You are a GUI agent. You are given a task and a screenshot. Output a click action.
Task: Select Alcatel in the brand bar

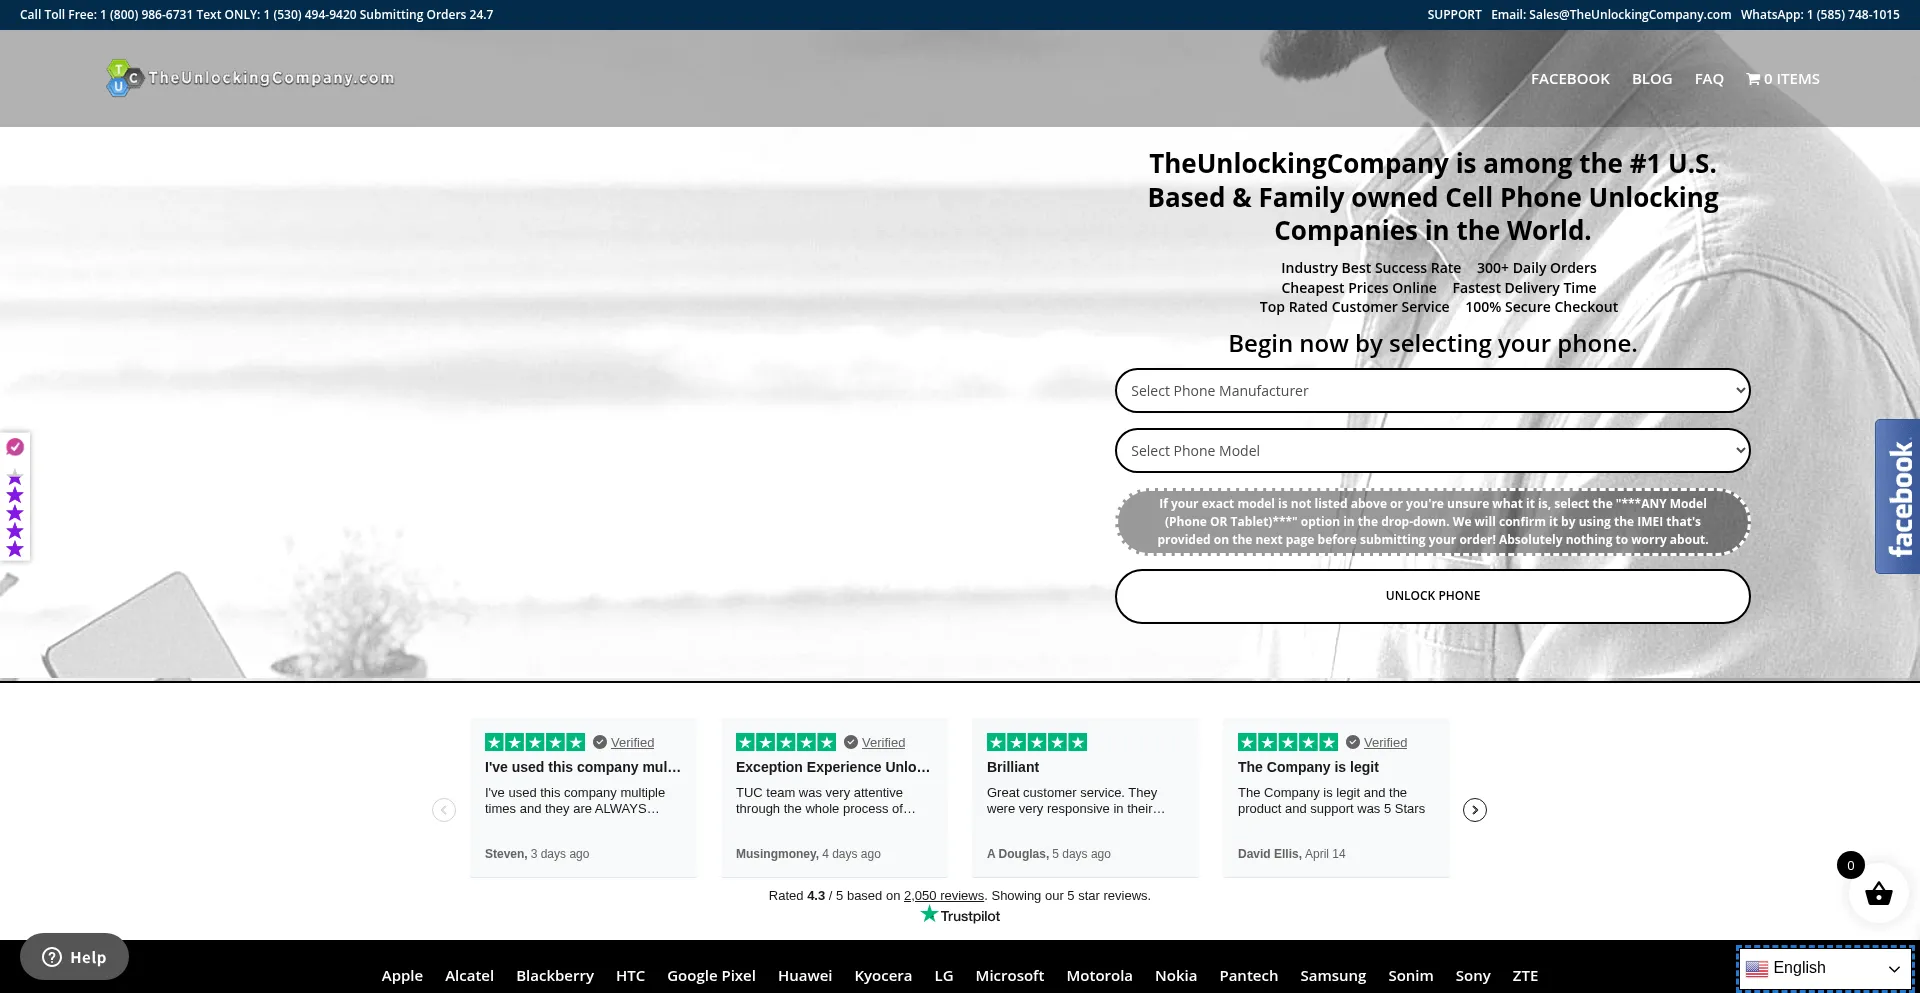pyautogui.click(x=469, y=976)
